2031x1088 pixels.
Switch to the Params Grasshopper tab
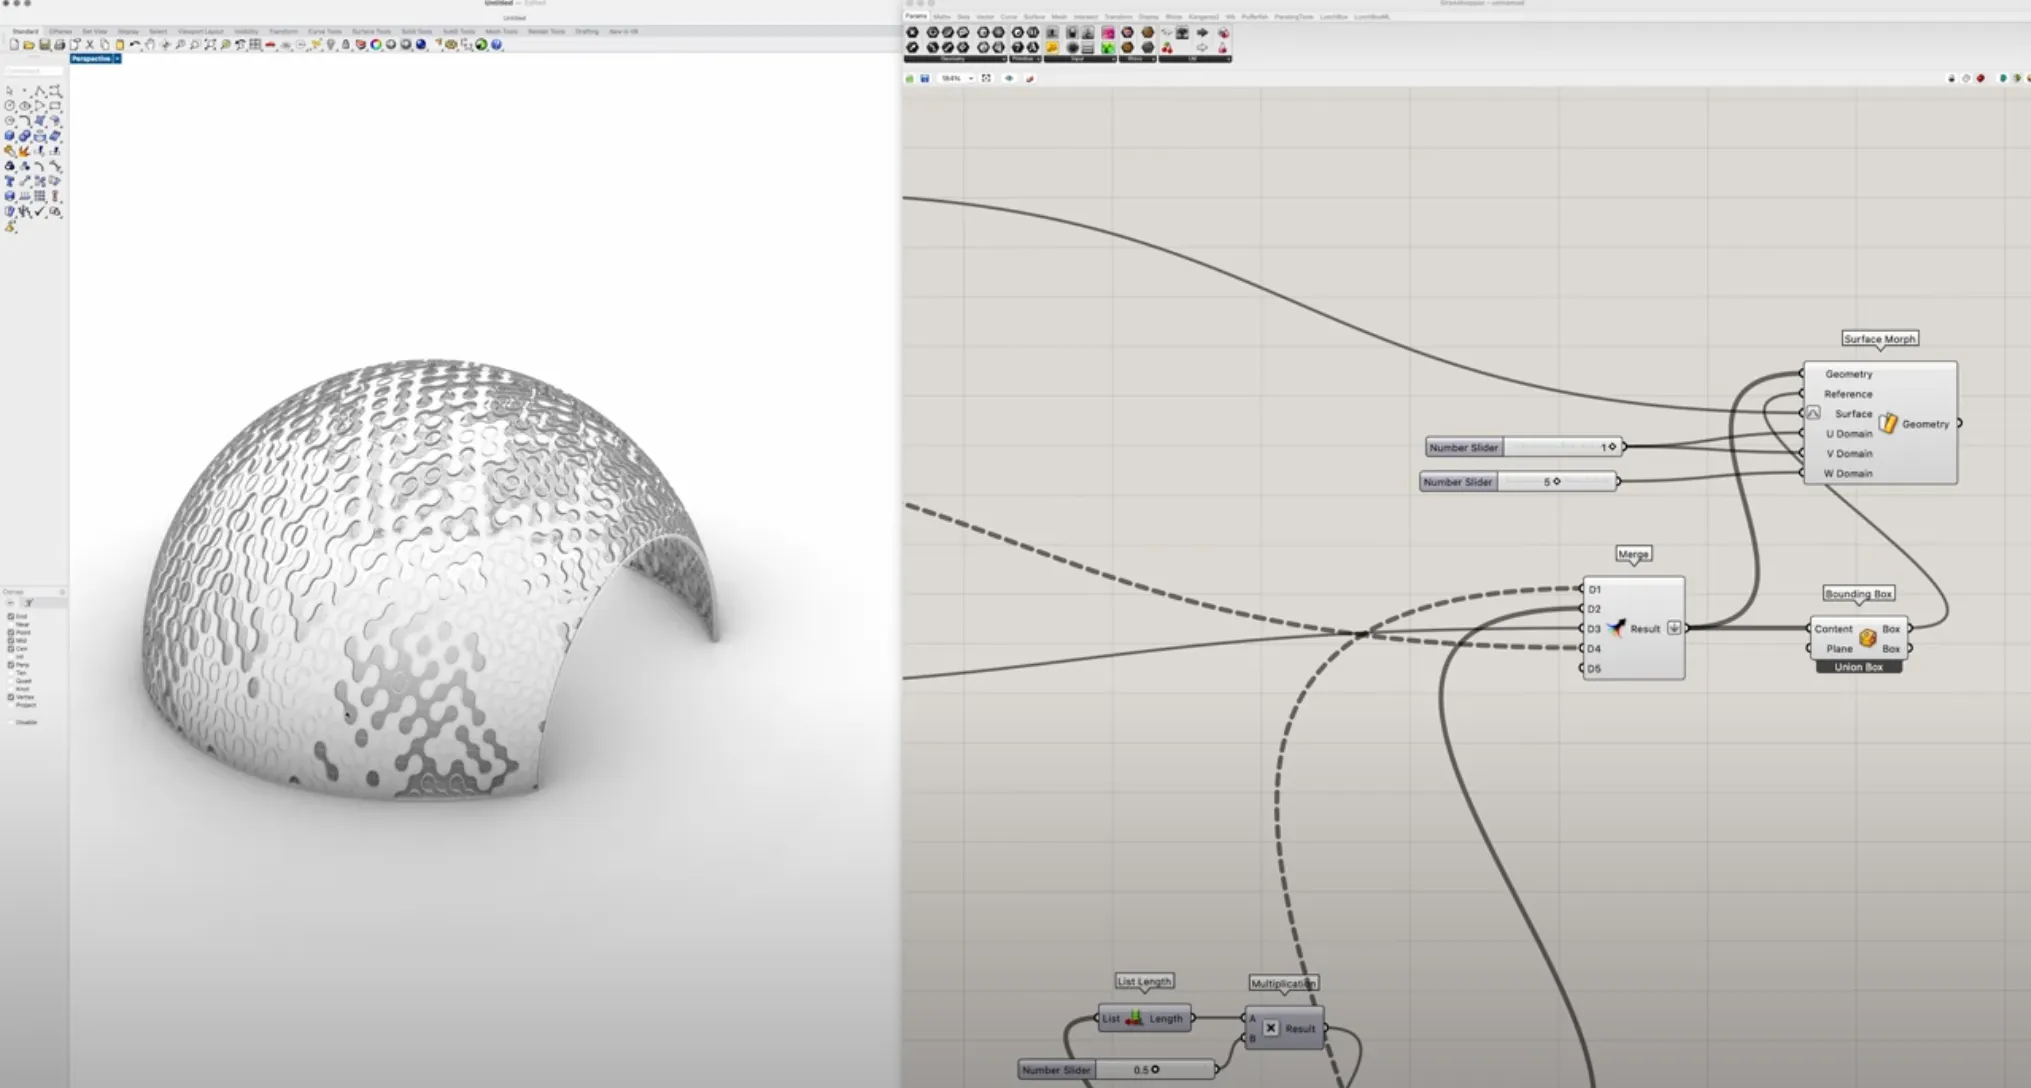(x=916, y=16)
